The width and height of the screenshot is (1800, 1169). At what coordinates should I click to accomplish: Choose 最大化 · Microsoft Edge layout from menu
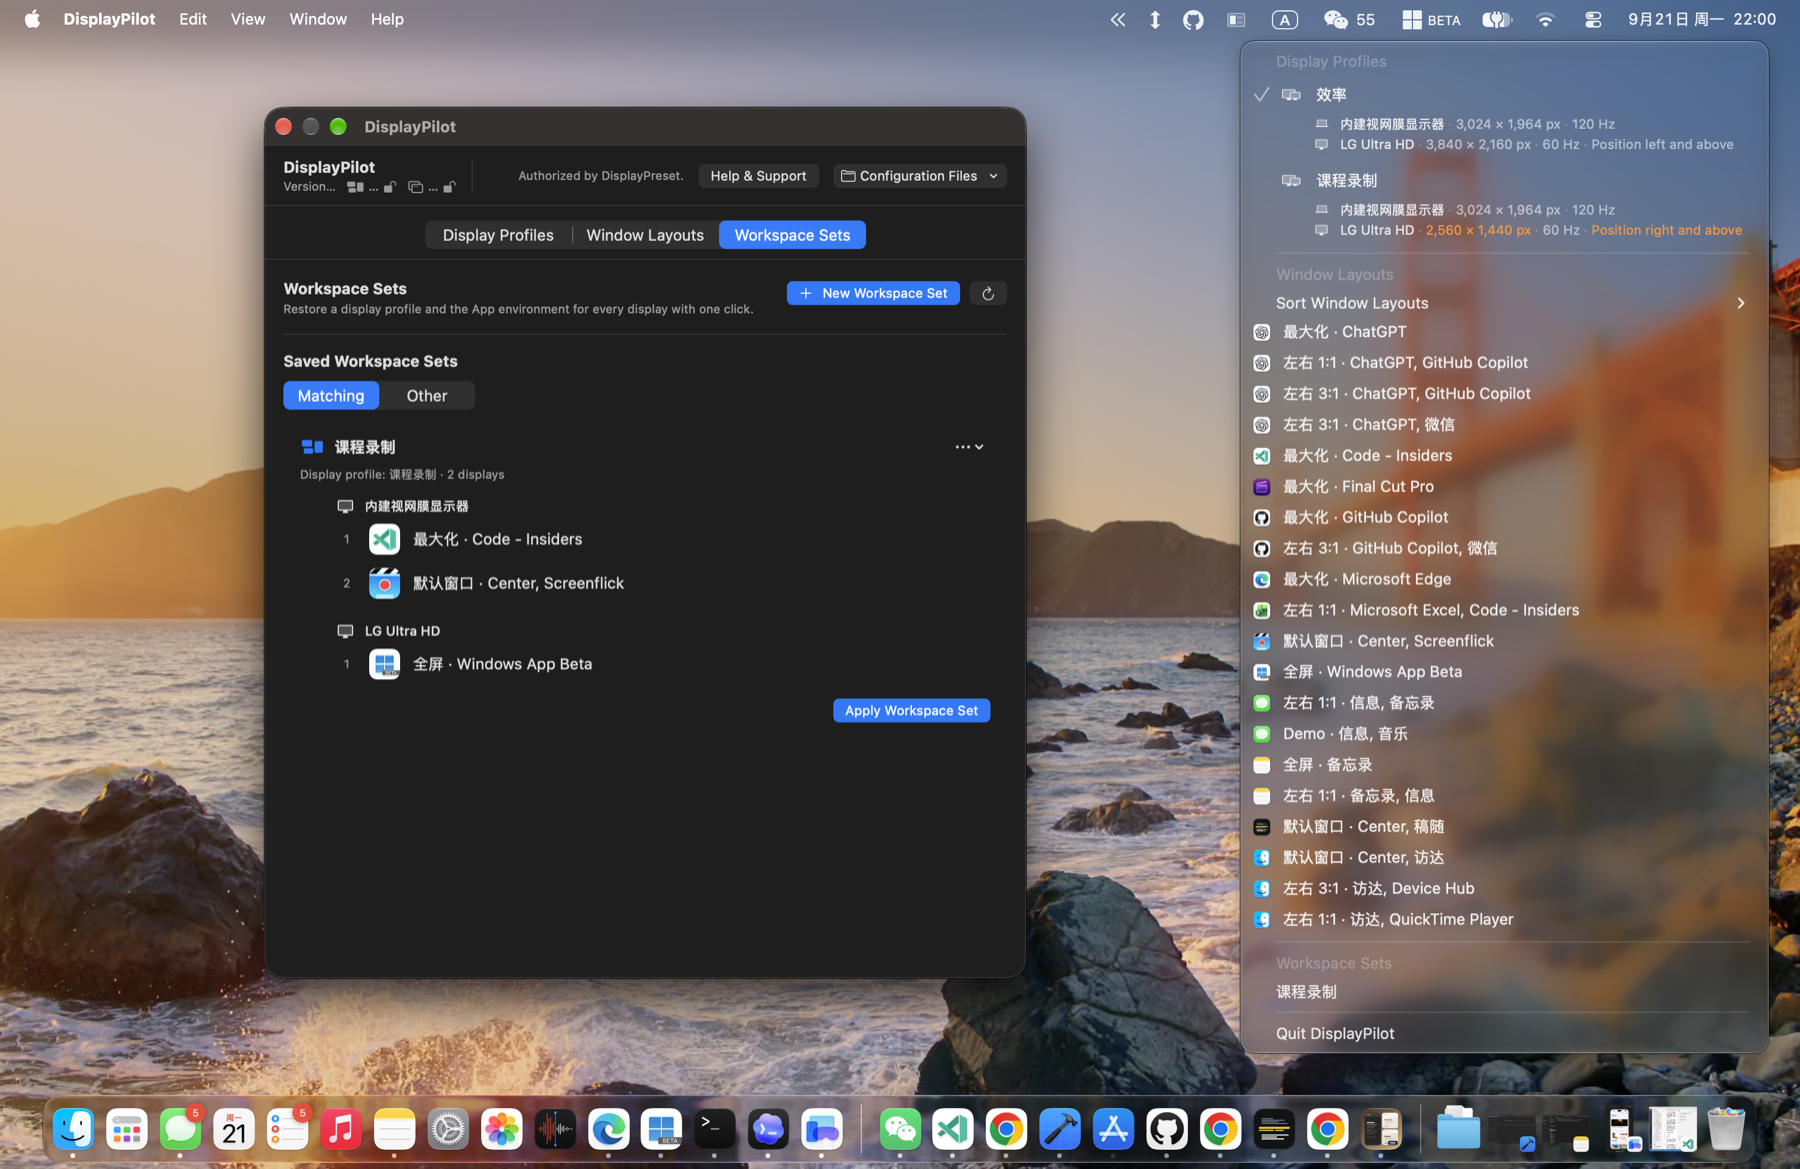click(1504, 579)
